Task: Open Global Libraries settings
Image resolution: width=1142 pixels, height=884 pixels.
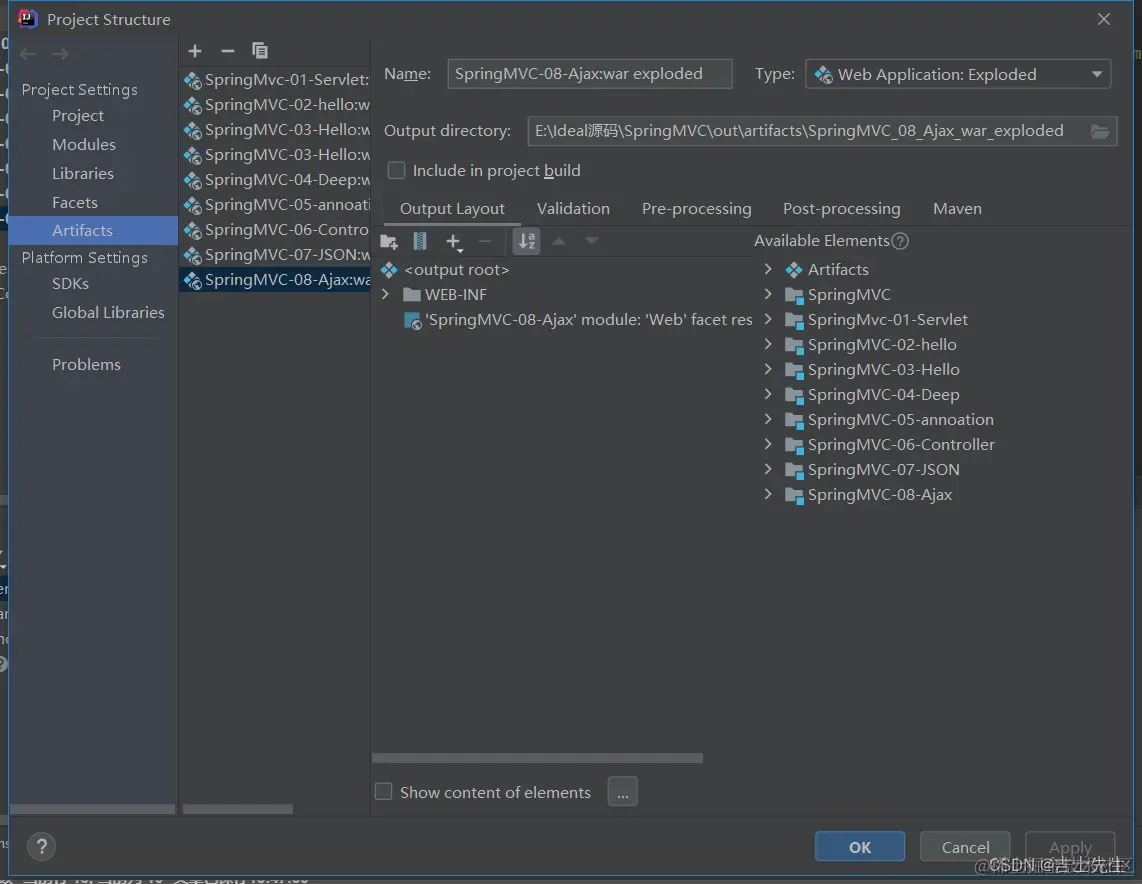Action: coord(109,313)
